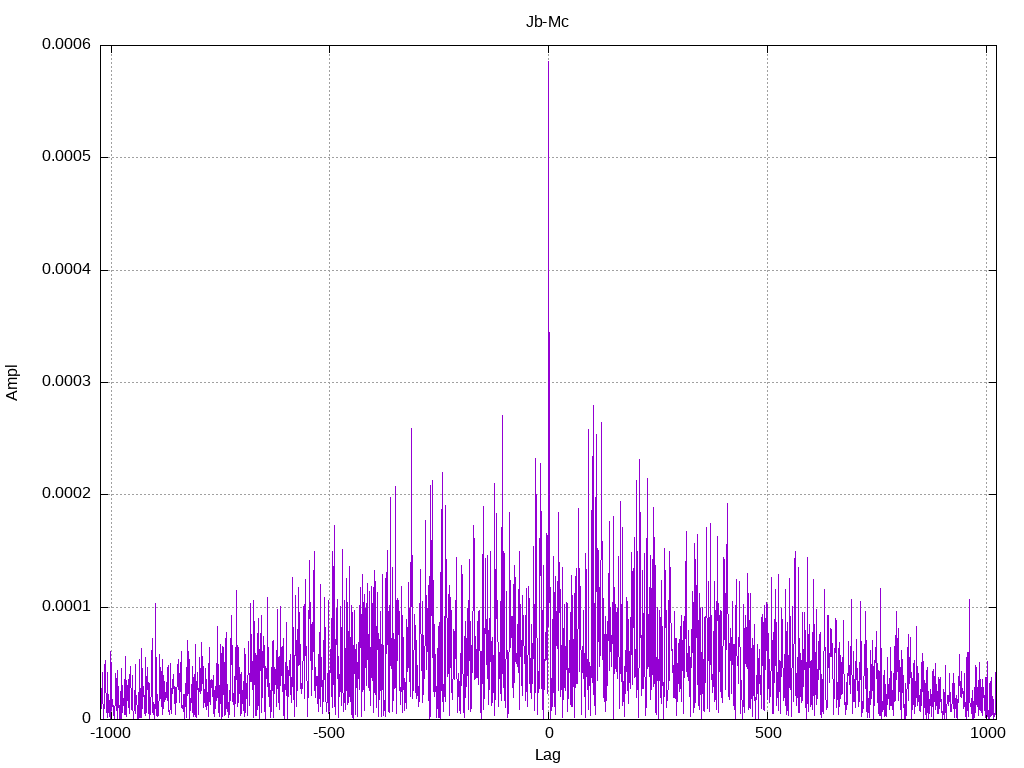Click the y-axis tick label 0.0004
This screenshot has height=768, width=1024.
click(66, 269)
